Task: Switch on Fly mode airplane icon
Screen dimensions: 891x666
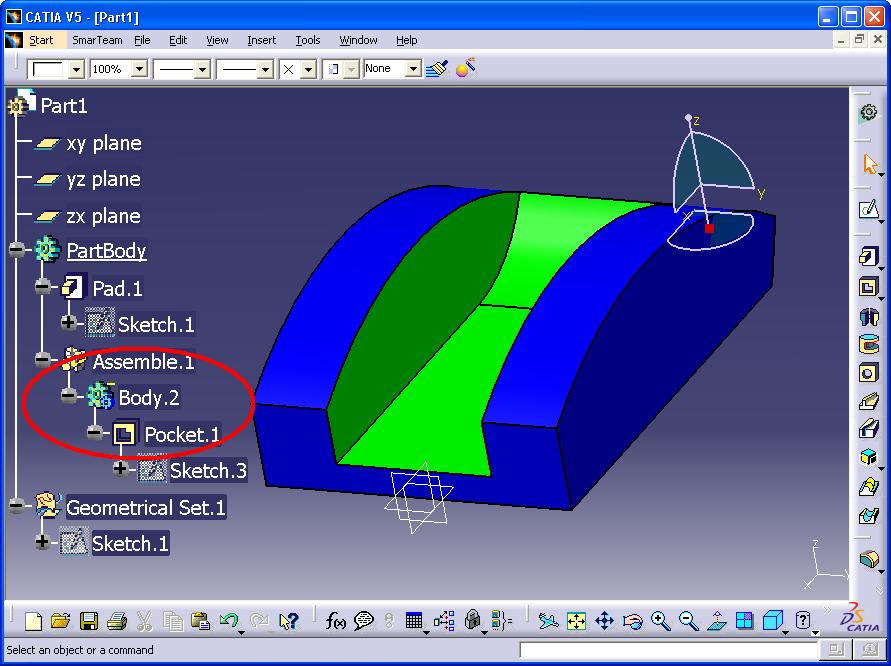Action: 548,621
